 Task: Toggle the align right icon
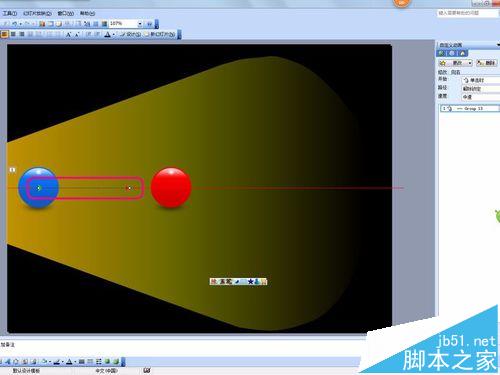pyautogui.click(x=22, y=34)
